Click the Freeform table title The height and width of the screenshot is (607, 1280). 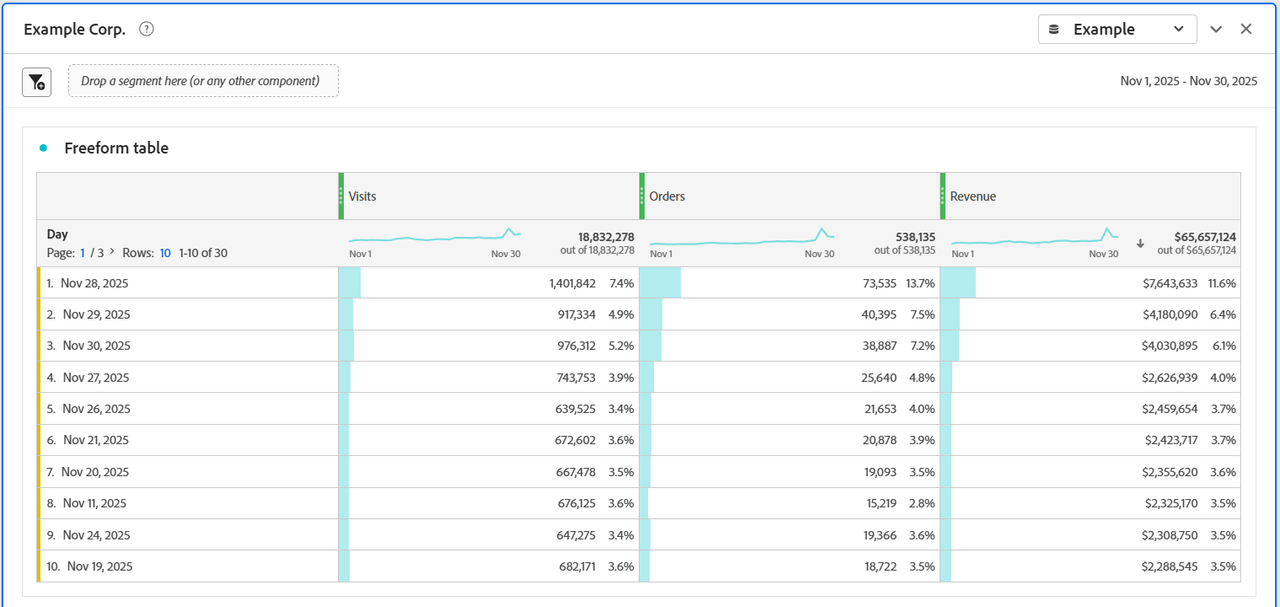(x=116, y=148)
